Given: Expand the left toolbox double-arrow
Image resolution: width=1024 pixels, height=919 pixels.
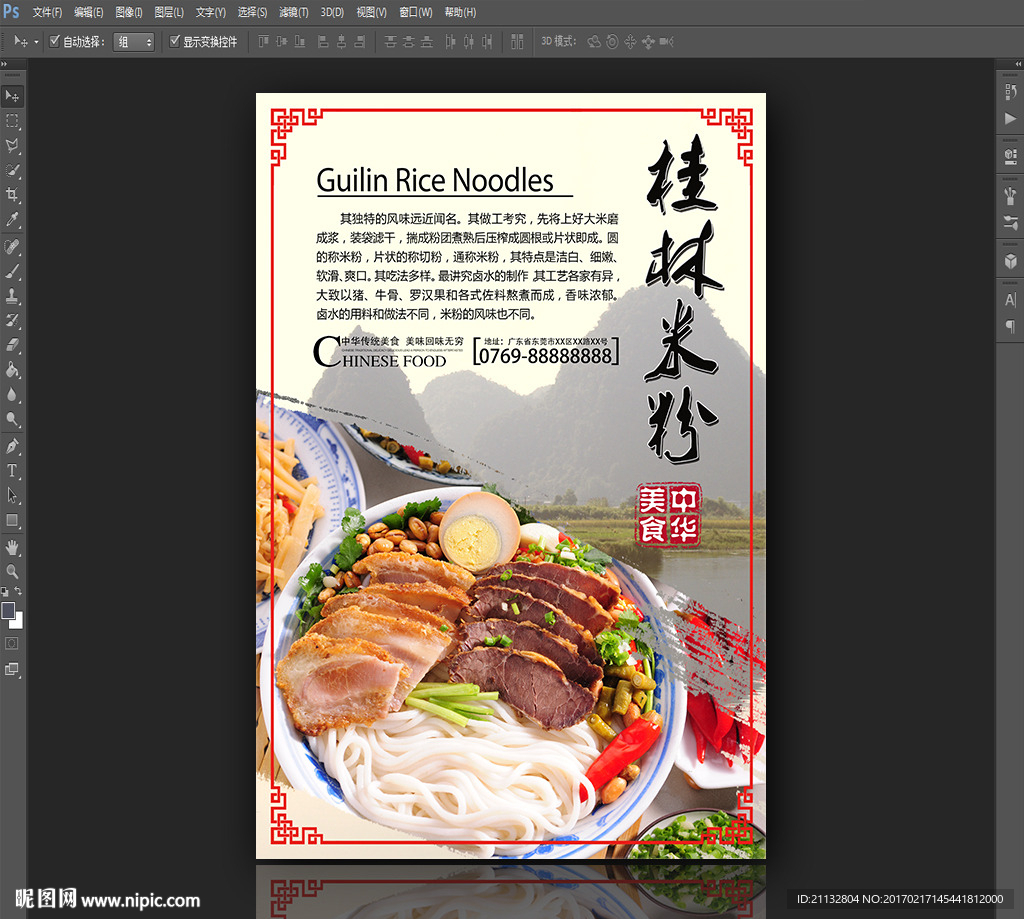Looking at the screenshot, I should click(x=4, y=64).
